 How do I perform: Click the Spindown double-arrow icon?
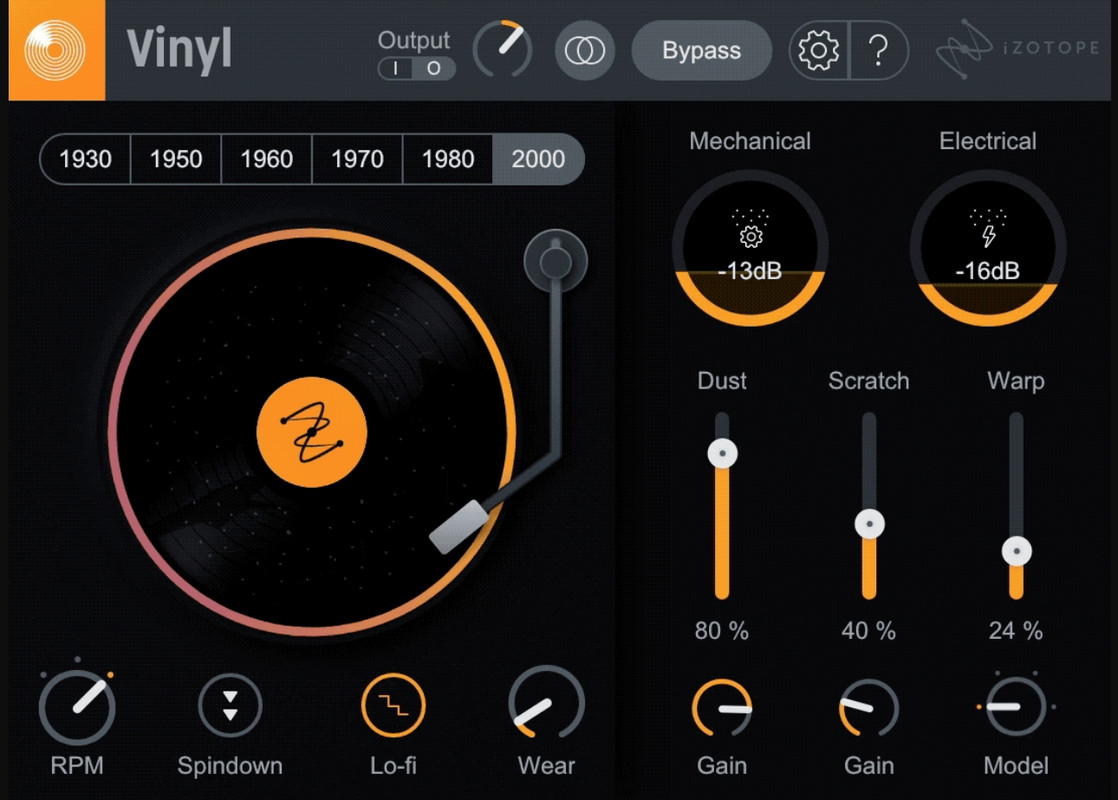click(230, 705)
